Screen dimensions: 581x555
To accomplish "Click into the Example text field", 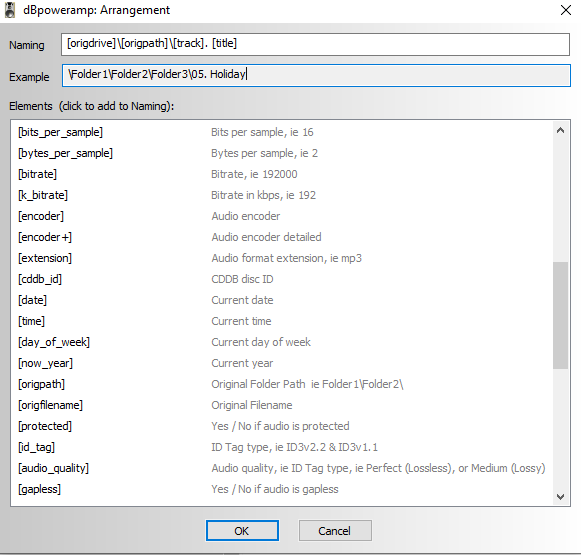I will point(316,75).
